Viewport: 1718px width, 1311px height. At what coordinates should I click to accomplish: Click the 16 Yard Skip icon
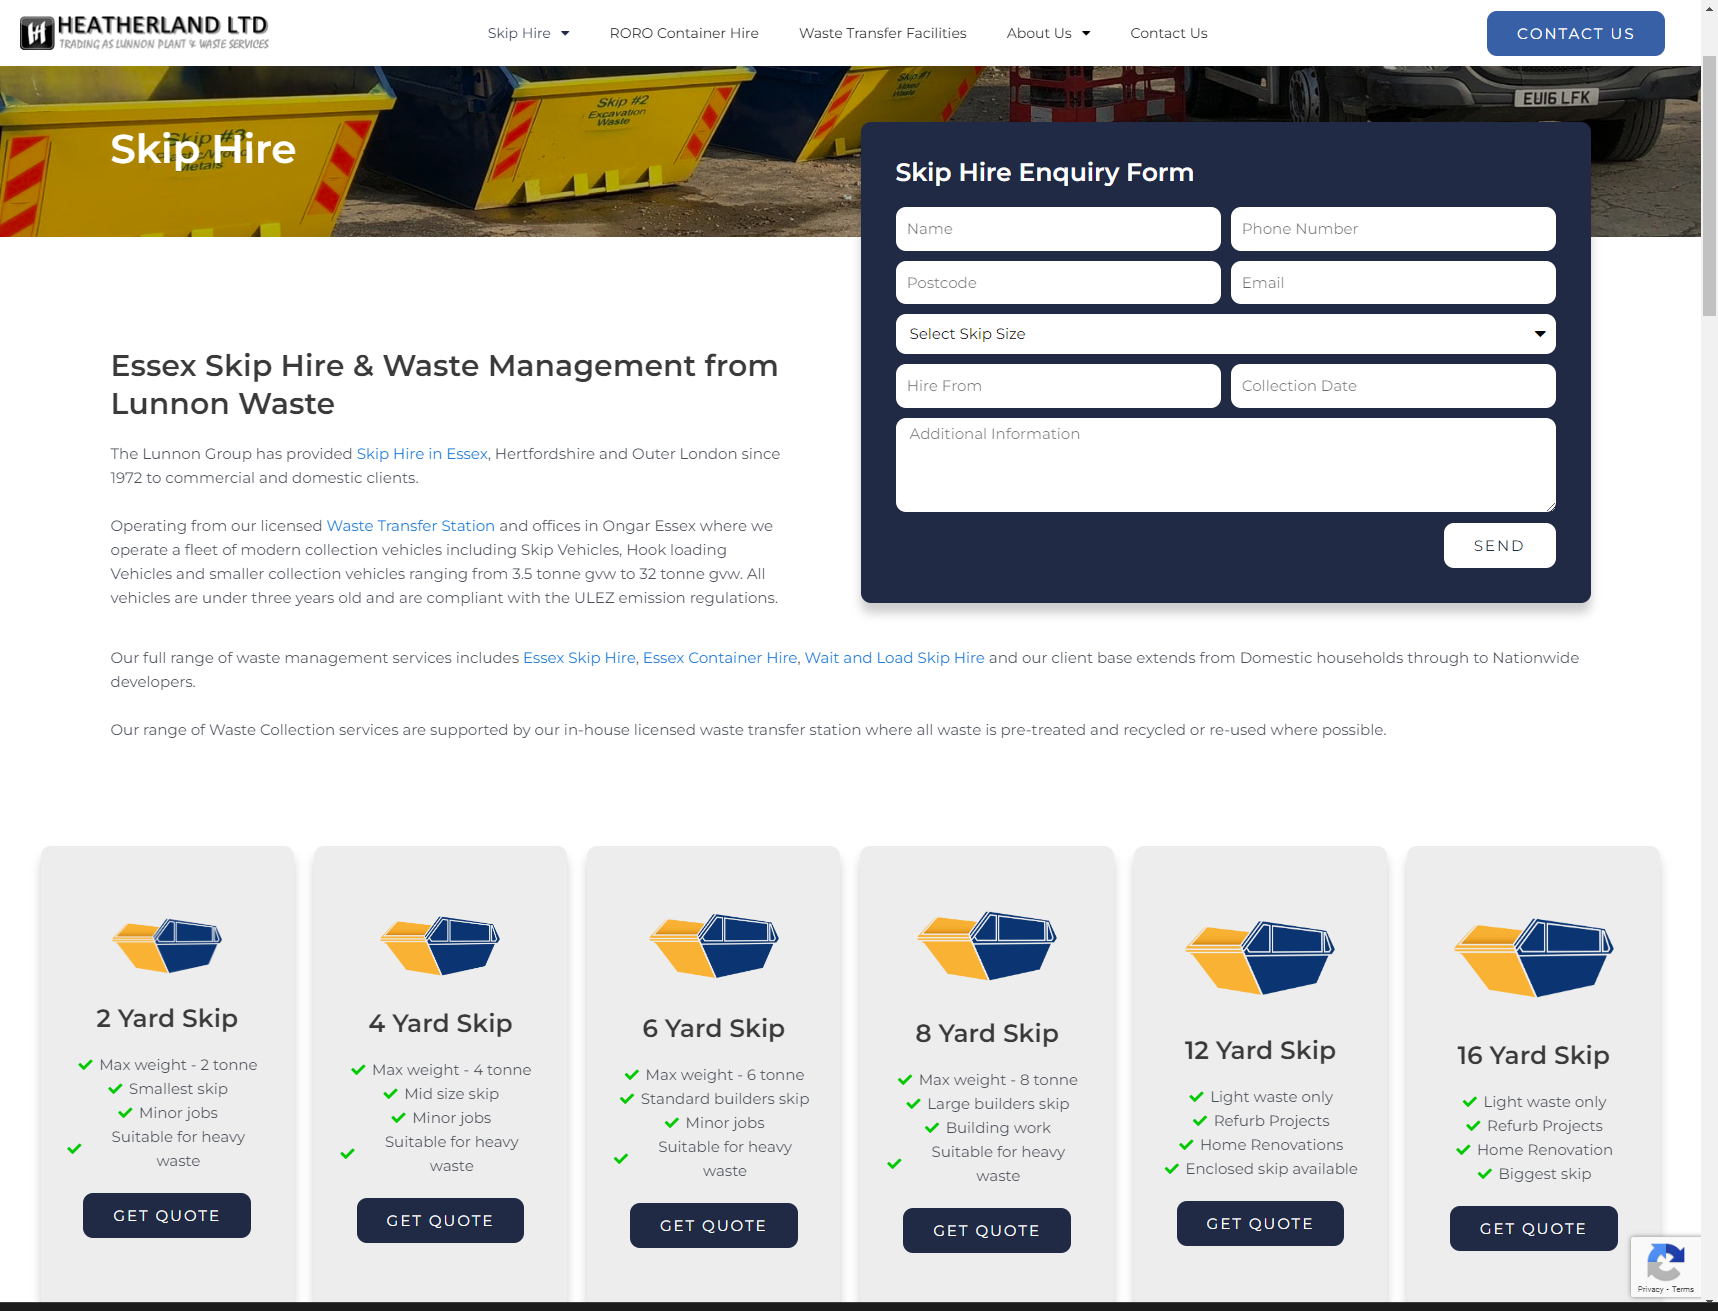(x=1533, y=958)
